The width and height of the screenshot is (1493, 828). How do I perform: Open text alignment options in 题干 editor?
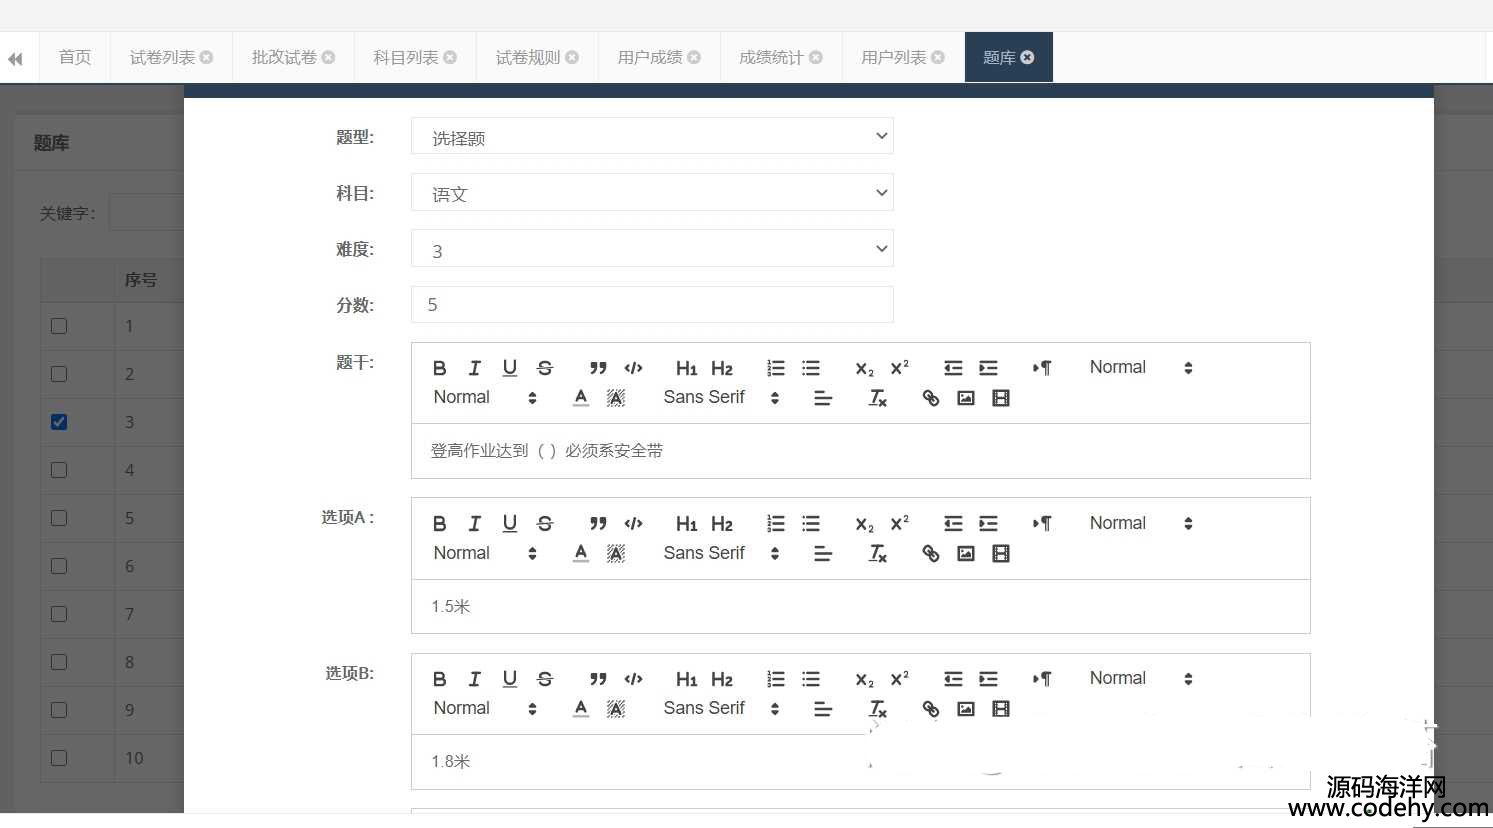point(823,398)
